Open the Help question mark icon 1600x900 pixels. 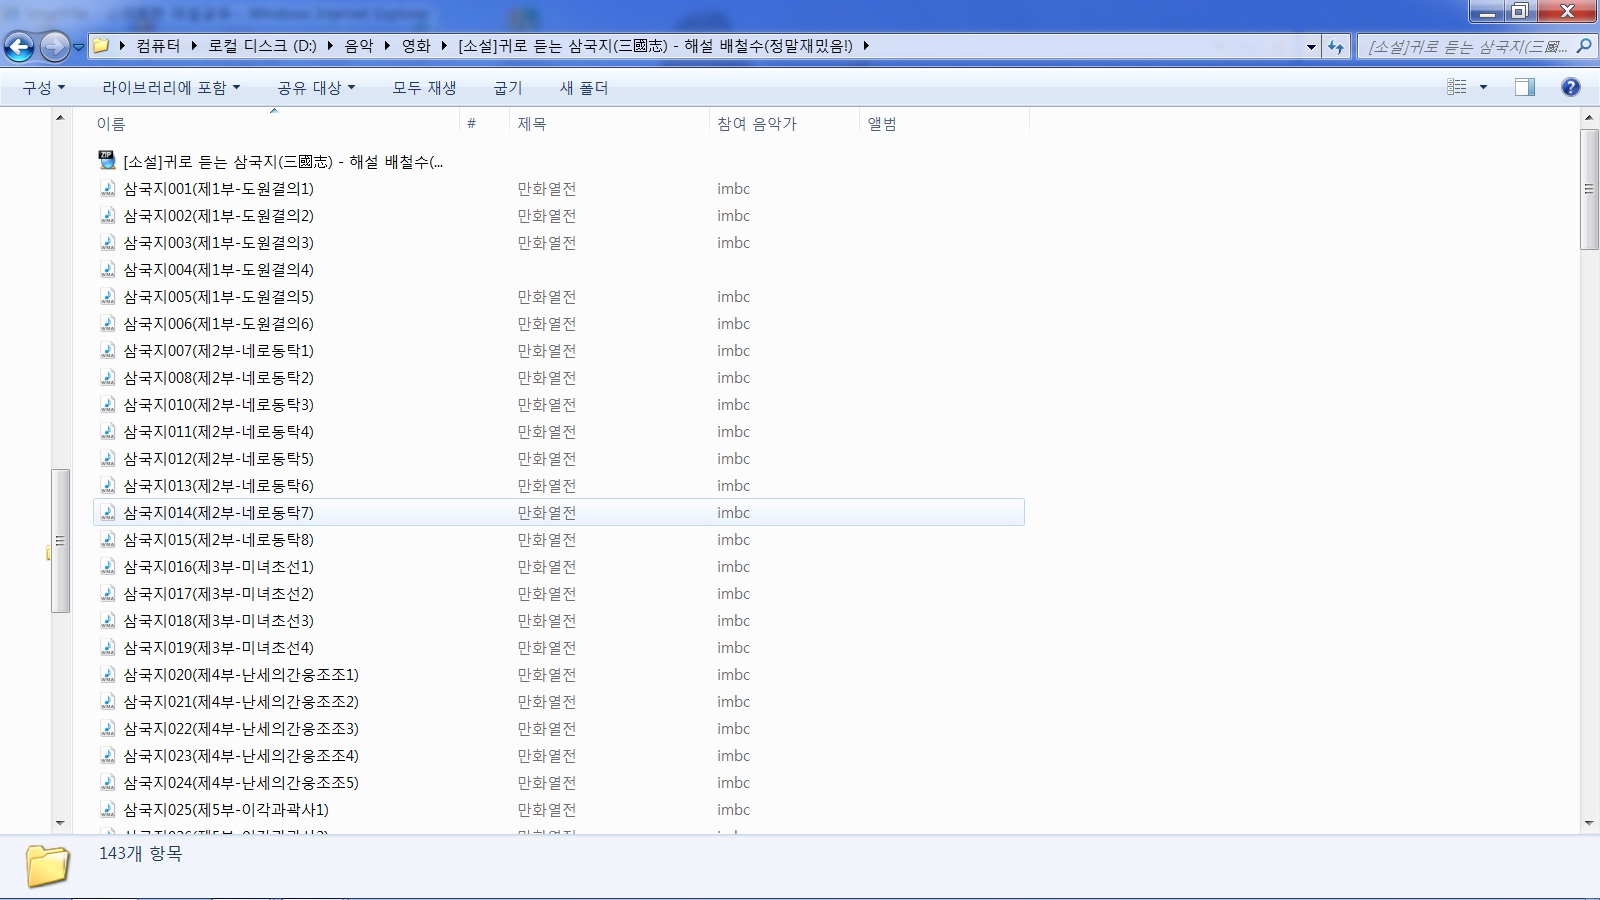tap(1570, 88)
